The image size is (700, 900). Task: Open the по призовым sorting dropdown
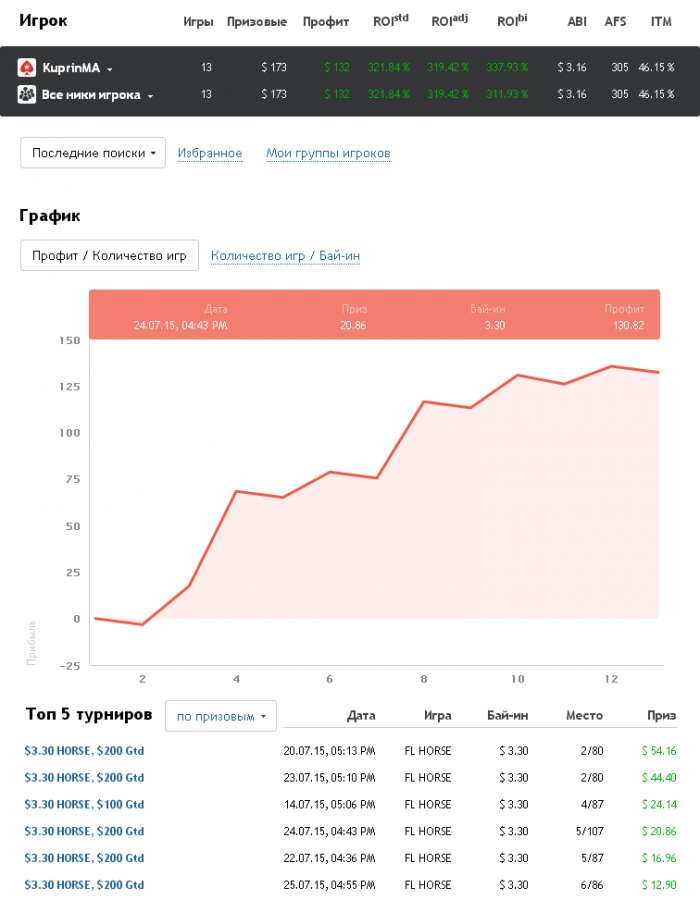point(220,716)
